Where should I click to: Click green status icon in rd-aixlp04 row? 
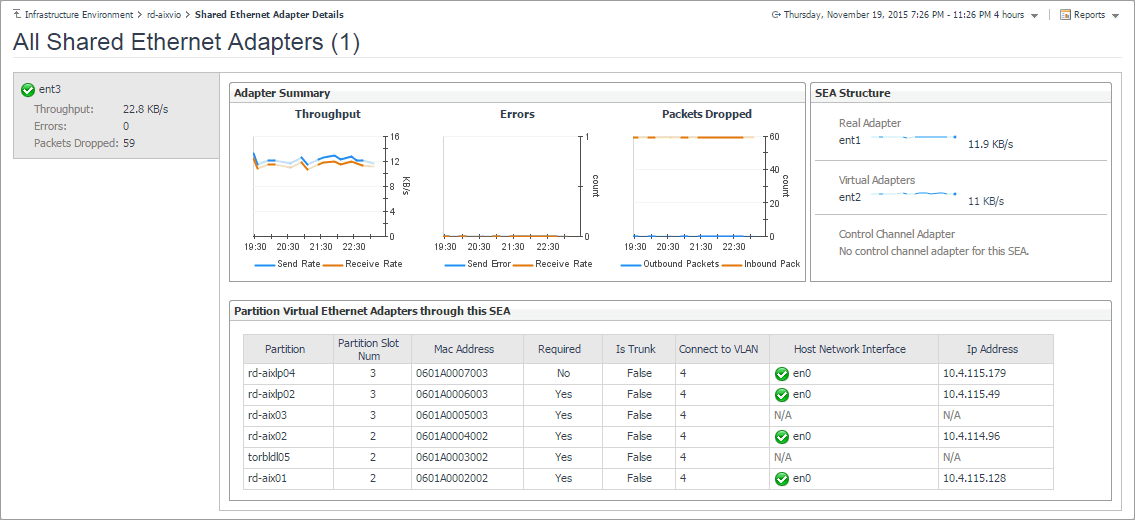click(x=781, y=373)
